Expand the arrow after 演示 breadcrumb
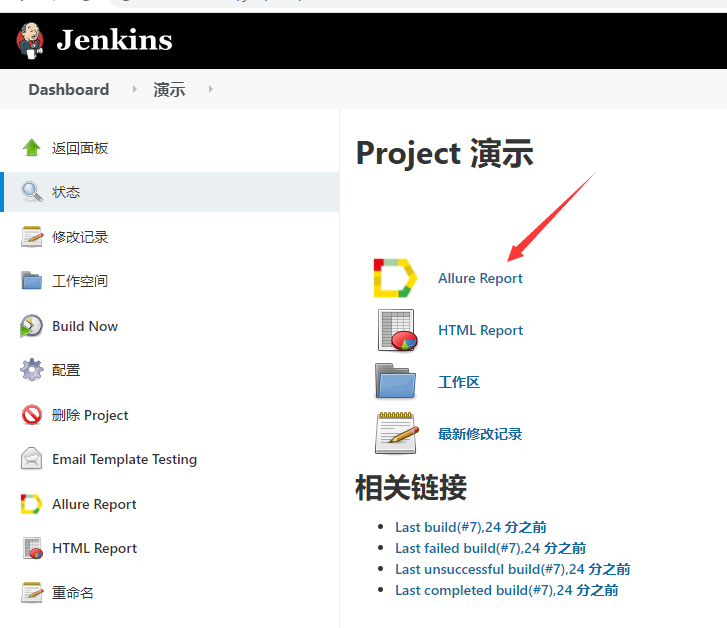Screen dimensions: 727x628 point(210,89)
